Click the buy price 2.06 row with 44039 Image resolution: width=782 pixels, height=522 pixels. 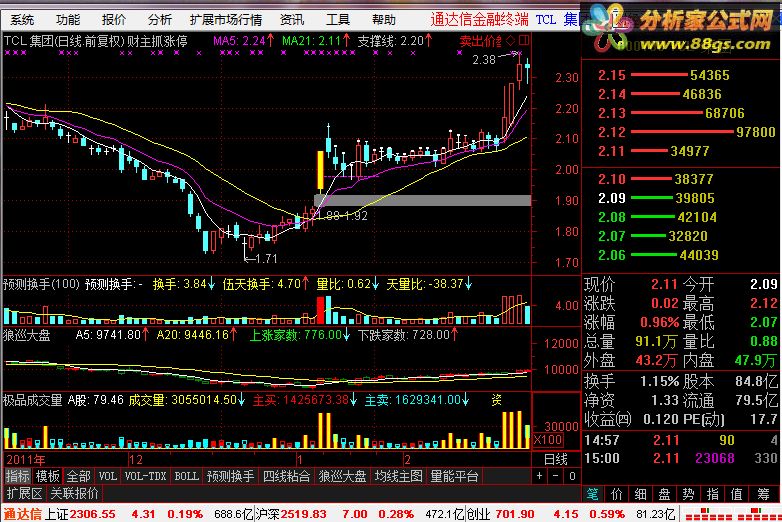coord(658,255)
